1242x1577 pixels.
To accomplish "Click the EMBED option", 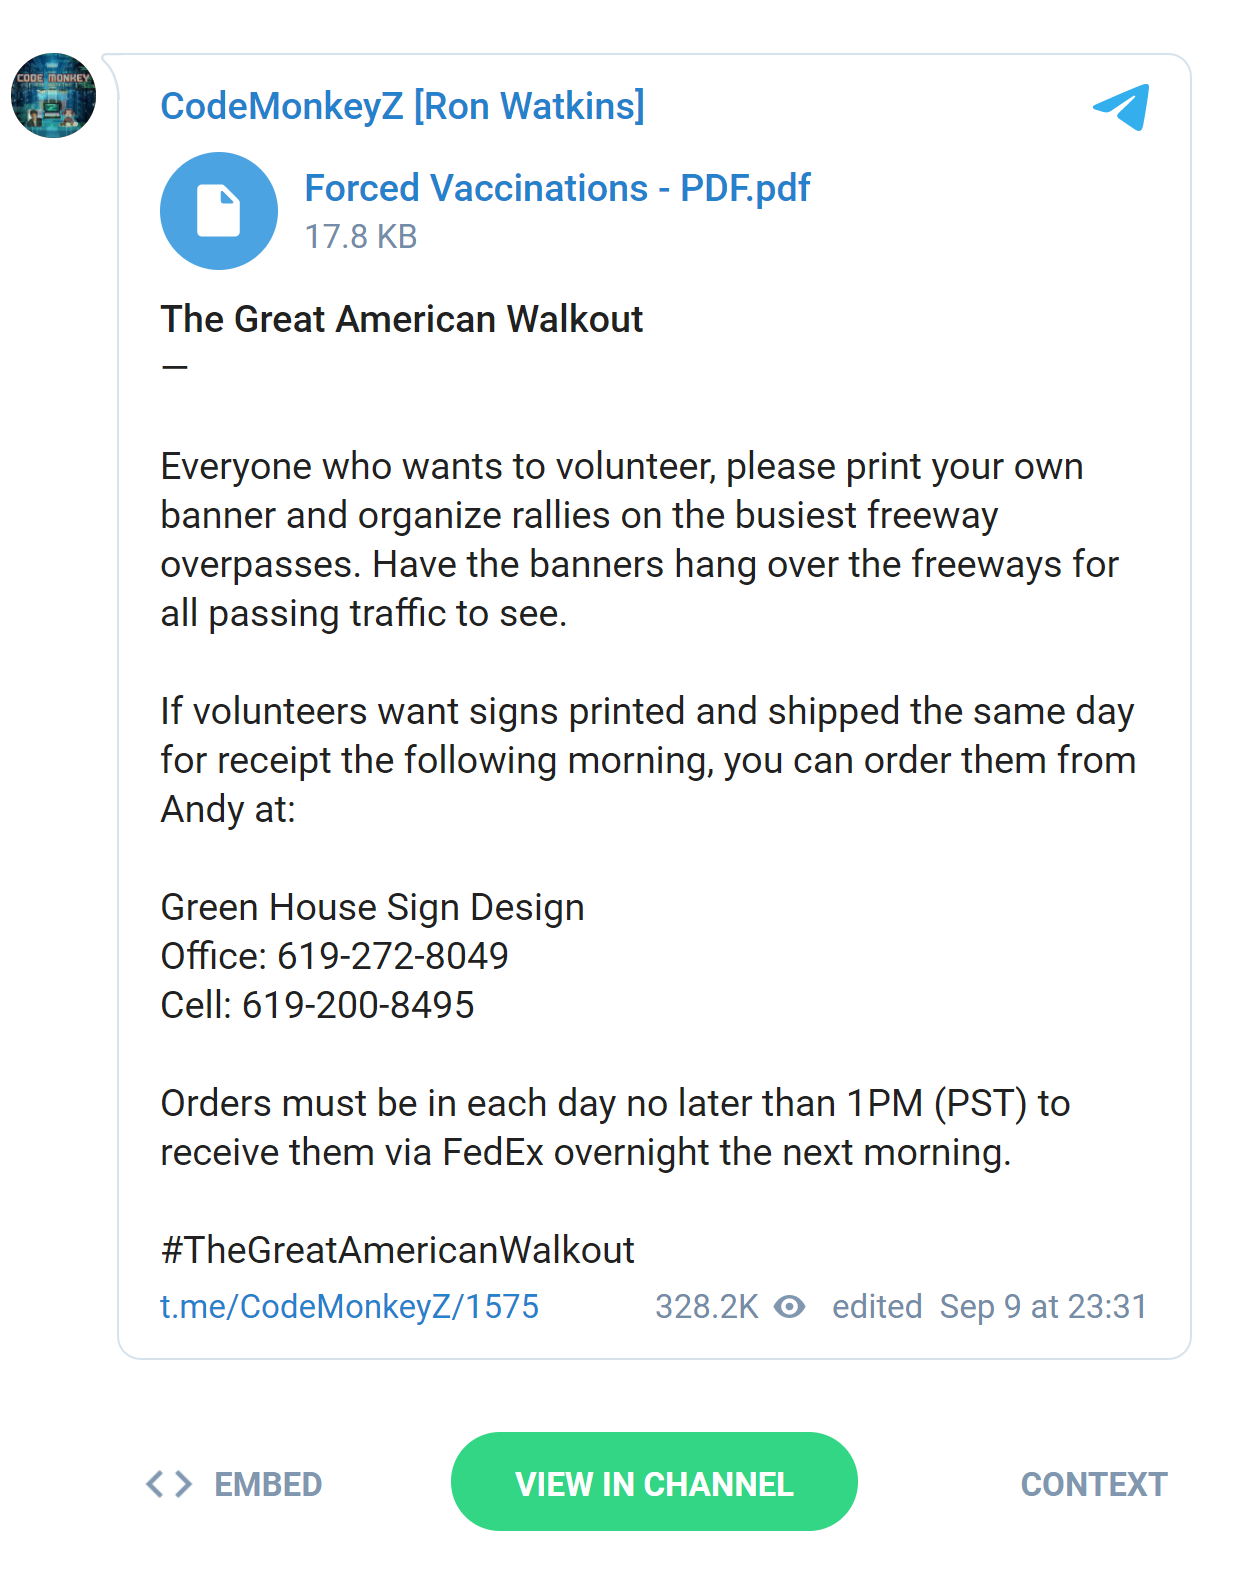I will click(x=268, y=1484).
